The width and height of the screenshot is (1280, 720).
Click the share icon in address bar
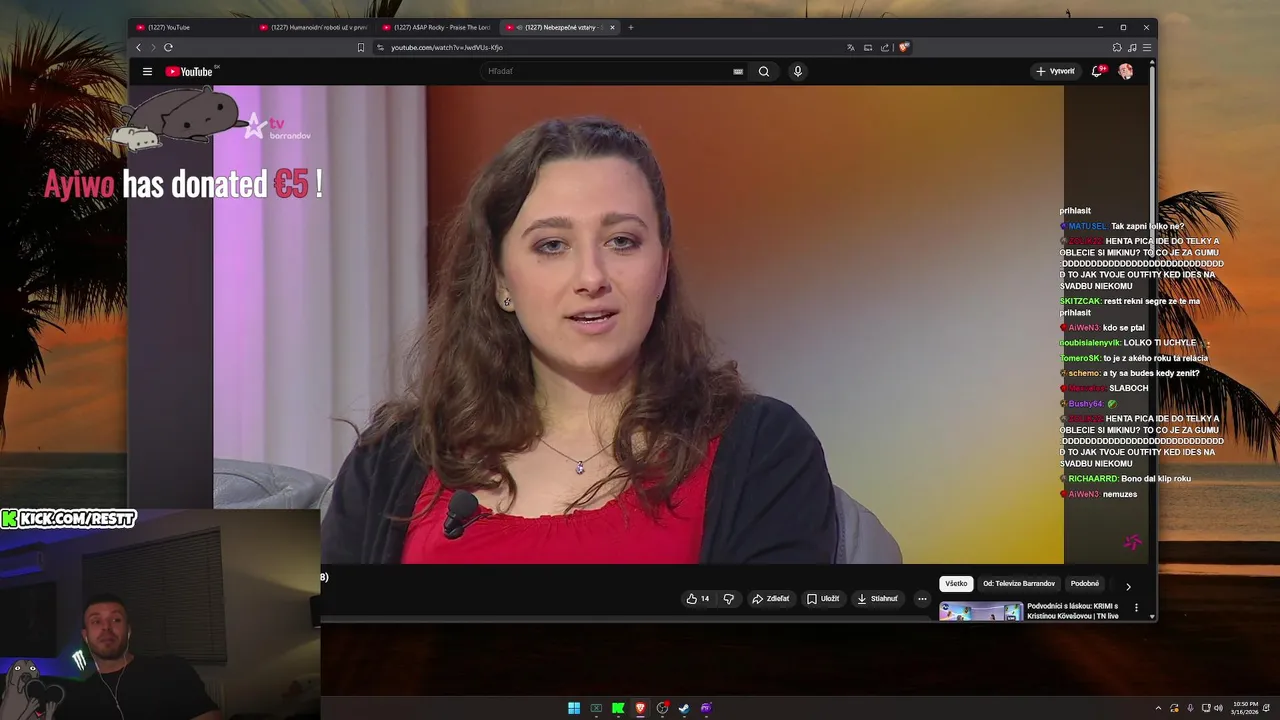(885, 47)
